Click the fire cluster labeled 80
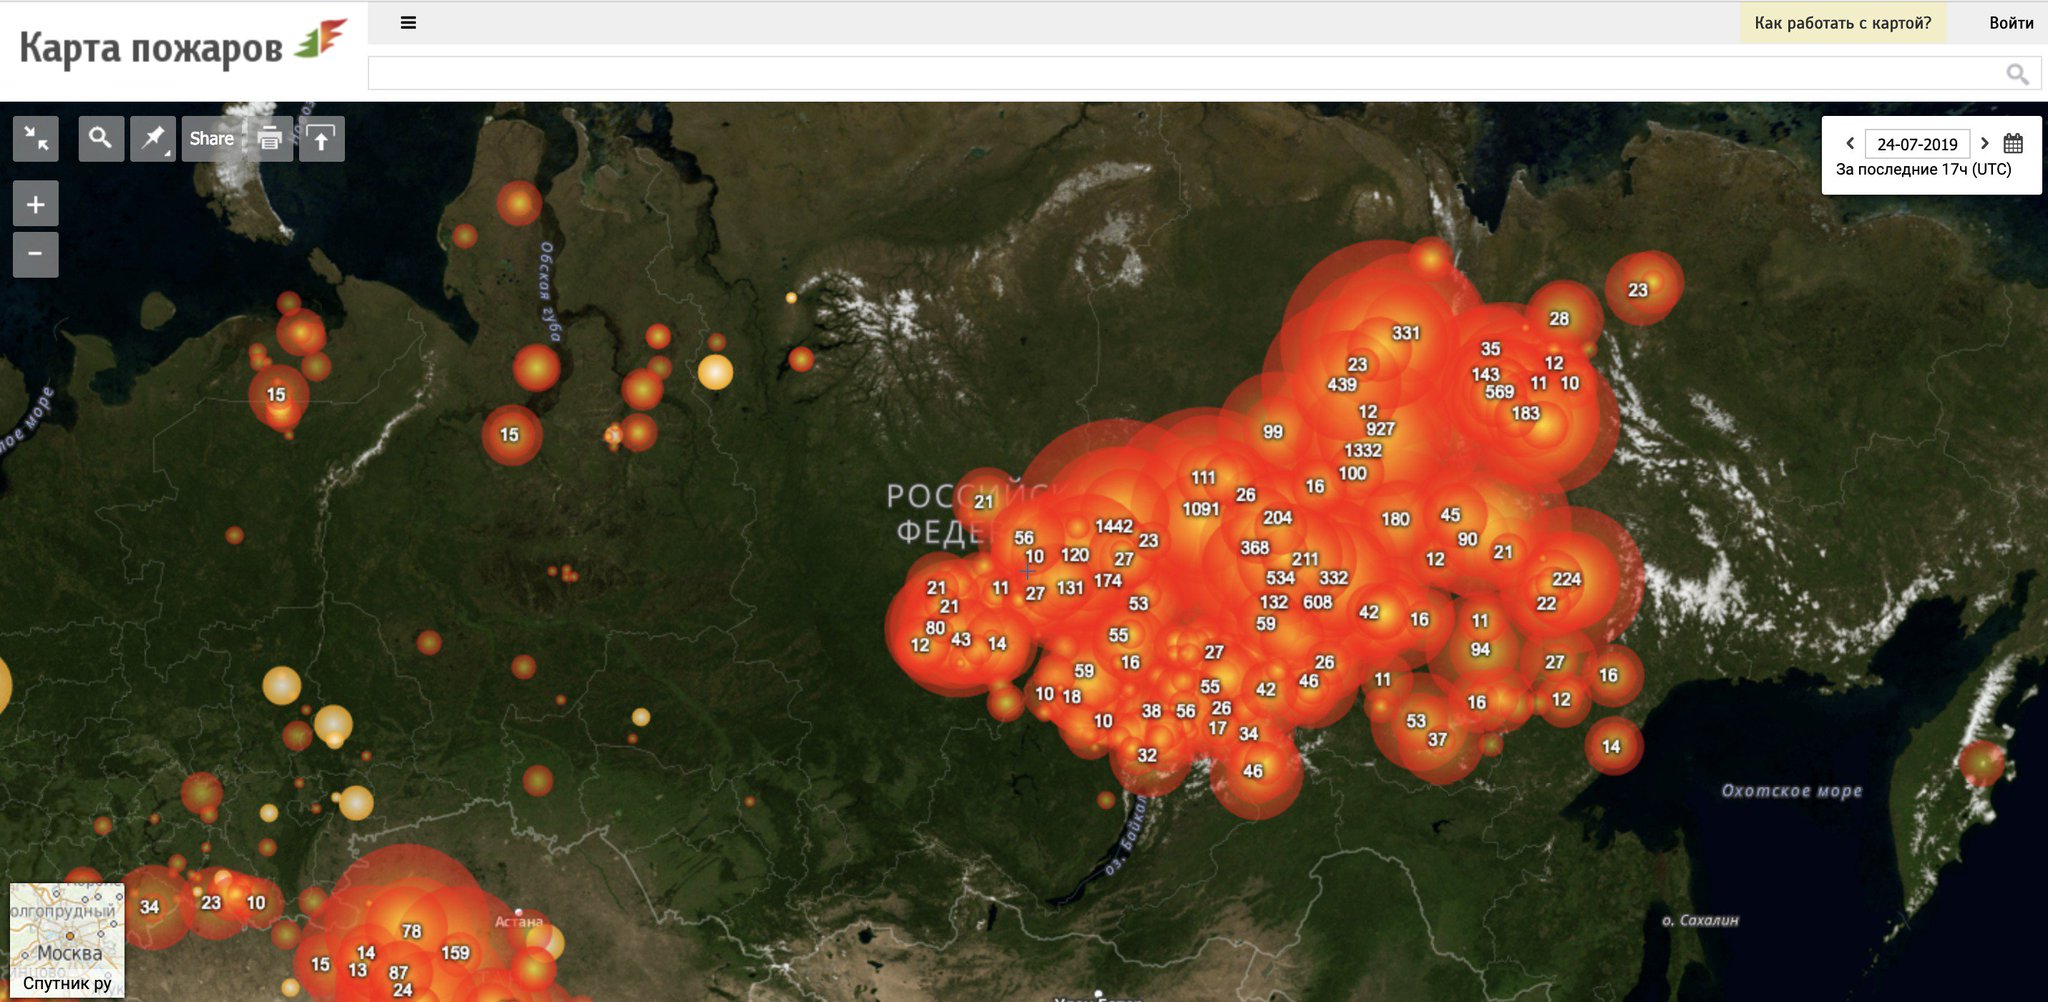This screenshot has width=2048, height=1002. pos(935,628)
